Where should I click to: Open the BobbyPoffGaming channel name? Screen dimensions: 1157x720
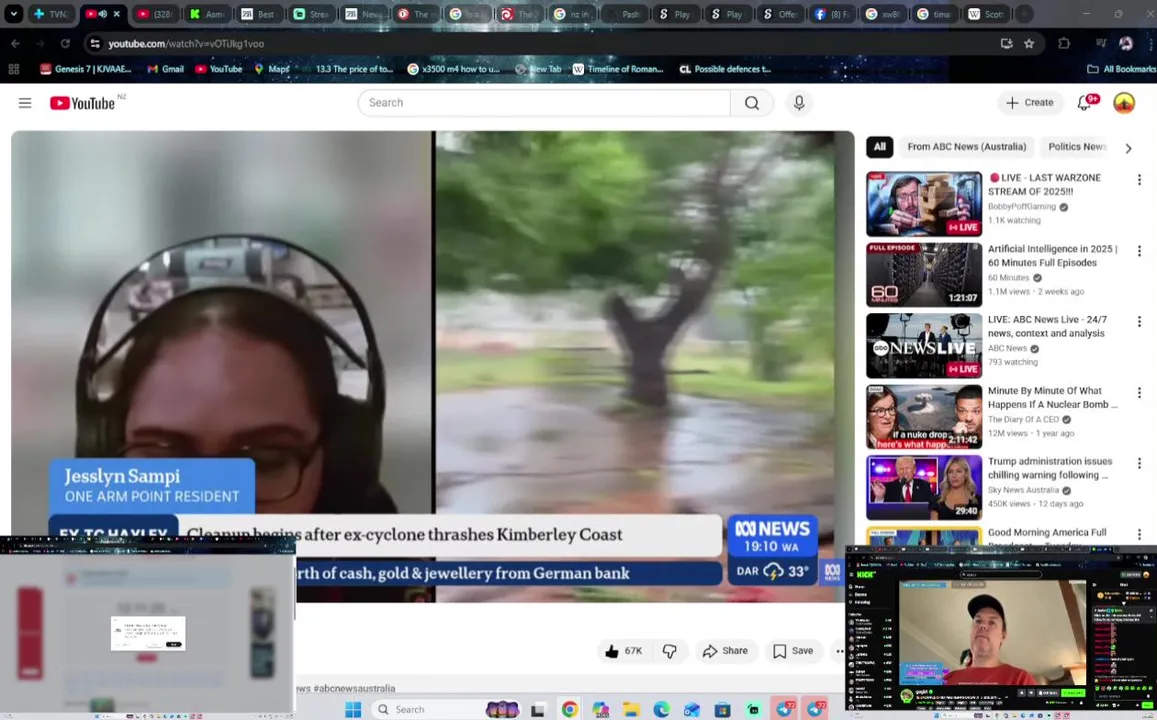coord(1021,207)
